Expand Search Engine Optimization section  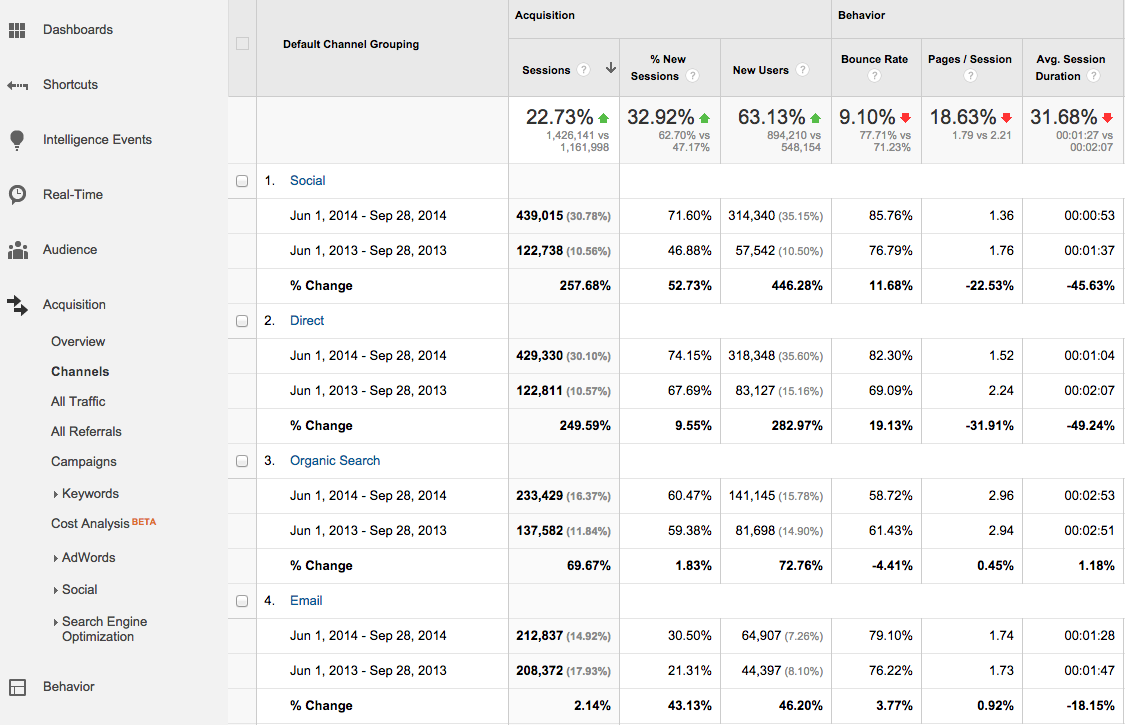tap(55, 622)
